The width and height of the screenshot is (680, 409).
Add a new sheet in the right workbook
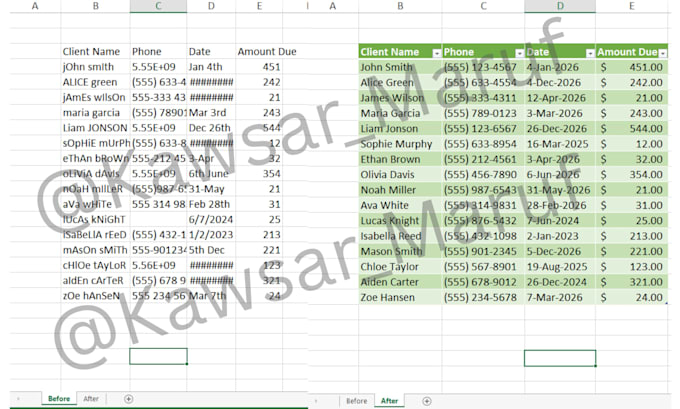(427, 401)
